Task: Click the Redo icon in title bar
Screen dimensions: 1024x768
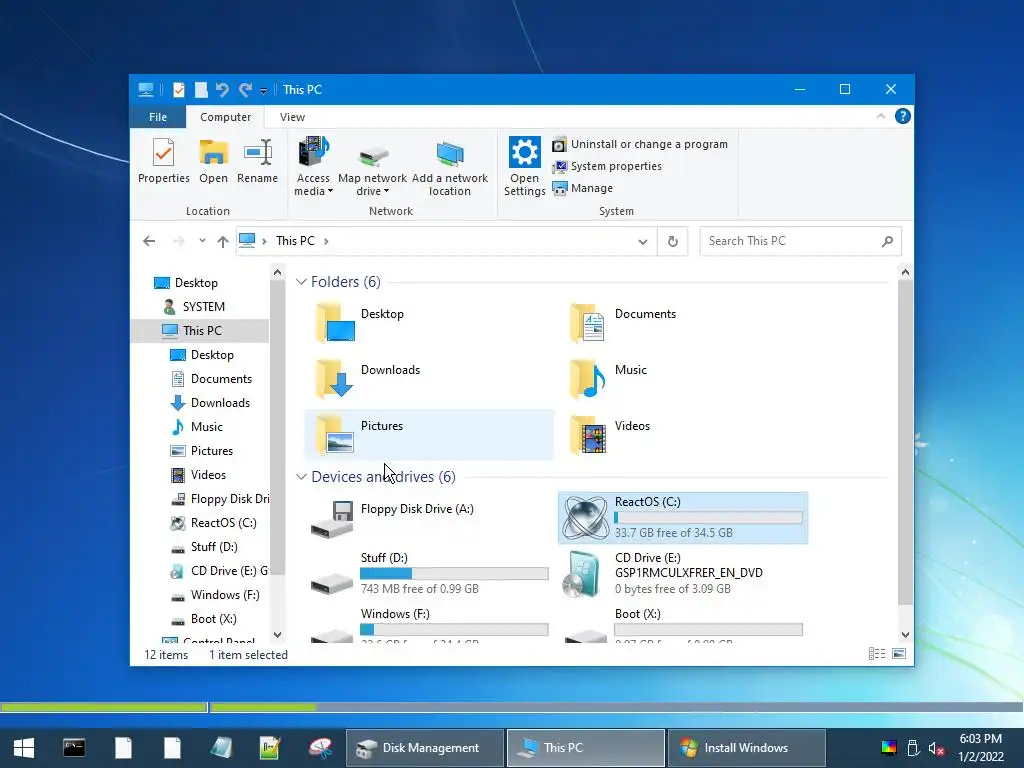Action: (245, 90)
